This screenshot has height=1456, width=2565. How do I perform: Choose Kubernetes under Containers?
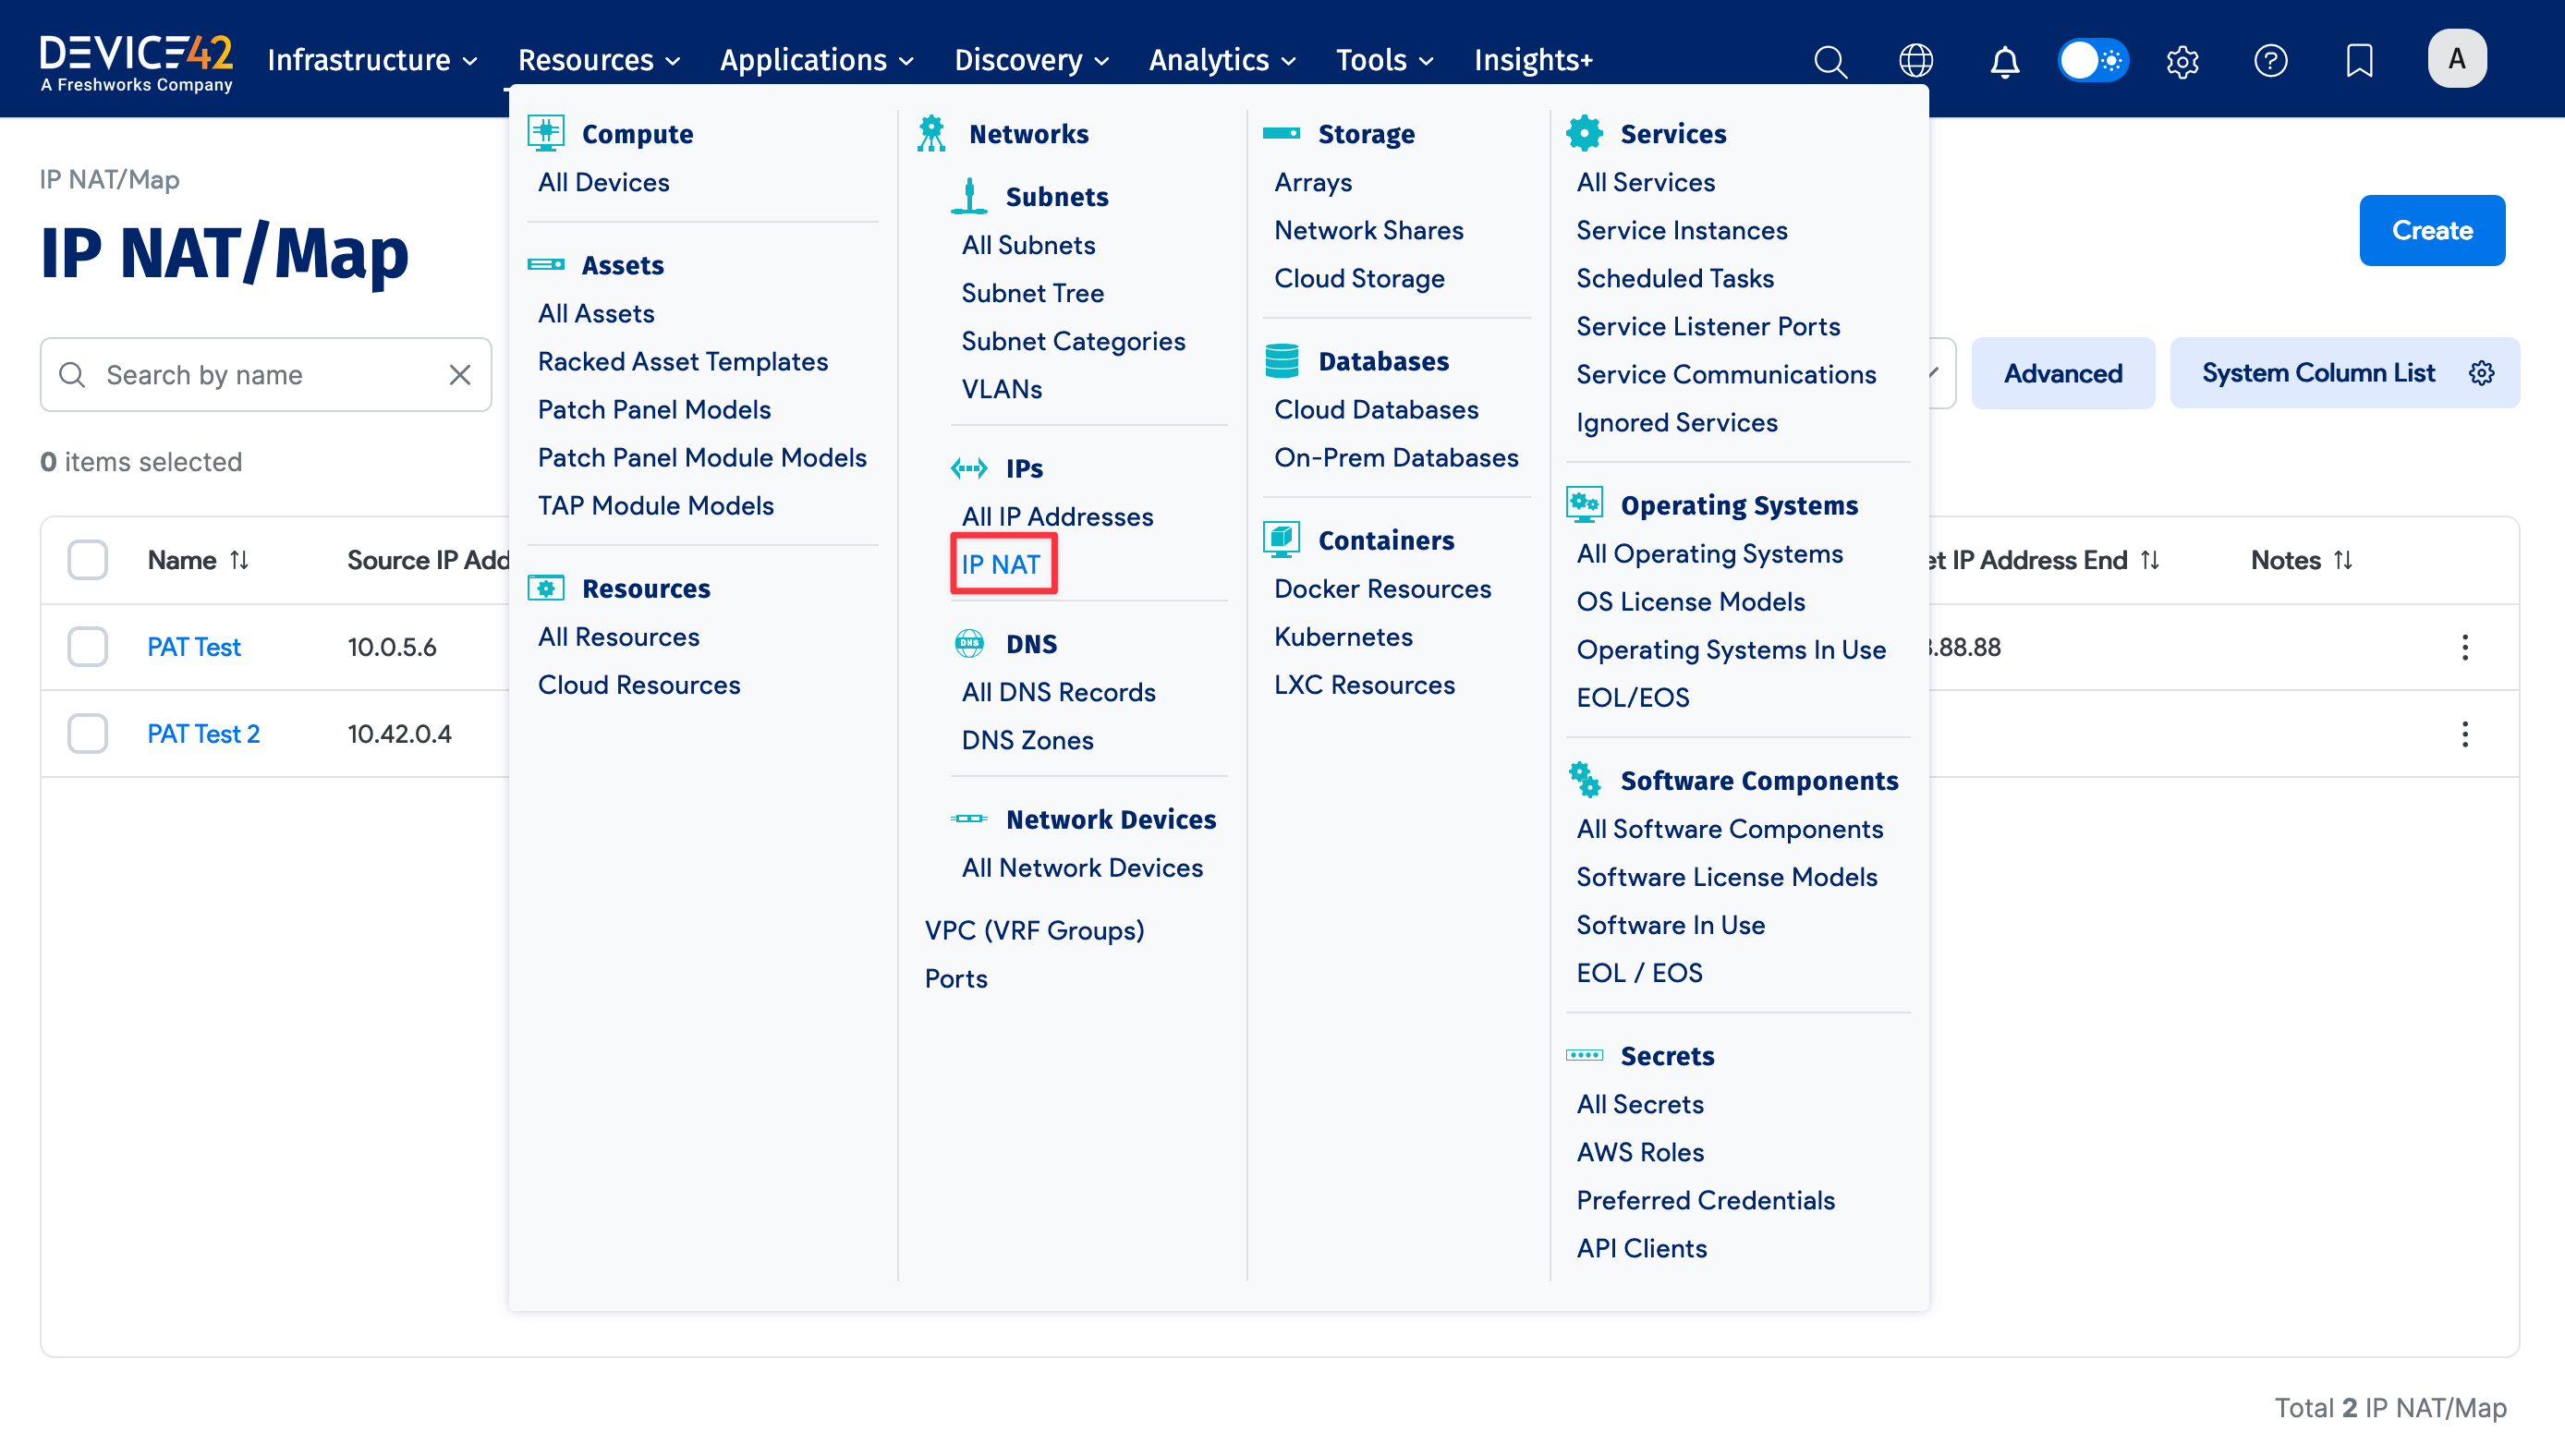pos(1342,637)
